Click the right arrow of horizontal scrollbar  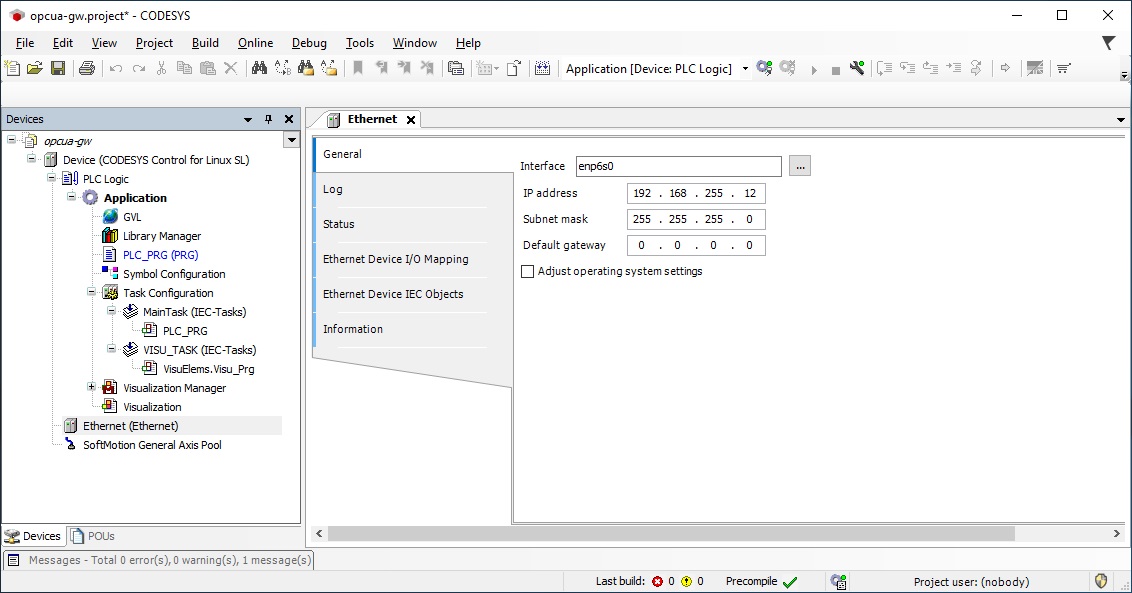tap(1117, 534)
